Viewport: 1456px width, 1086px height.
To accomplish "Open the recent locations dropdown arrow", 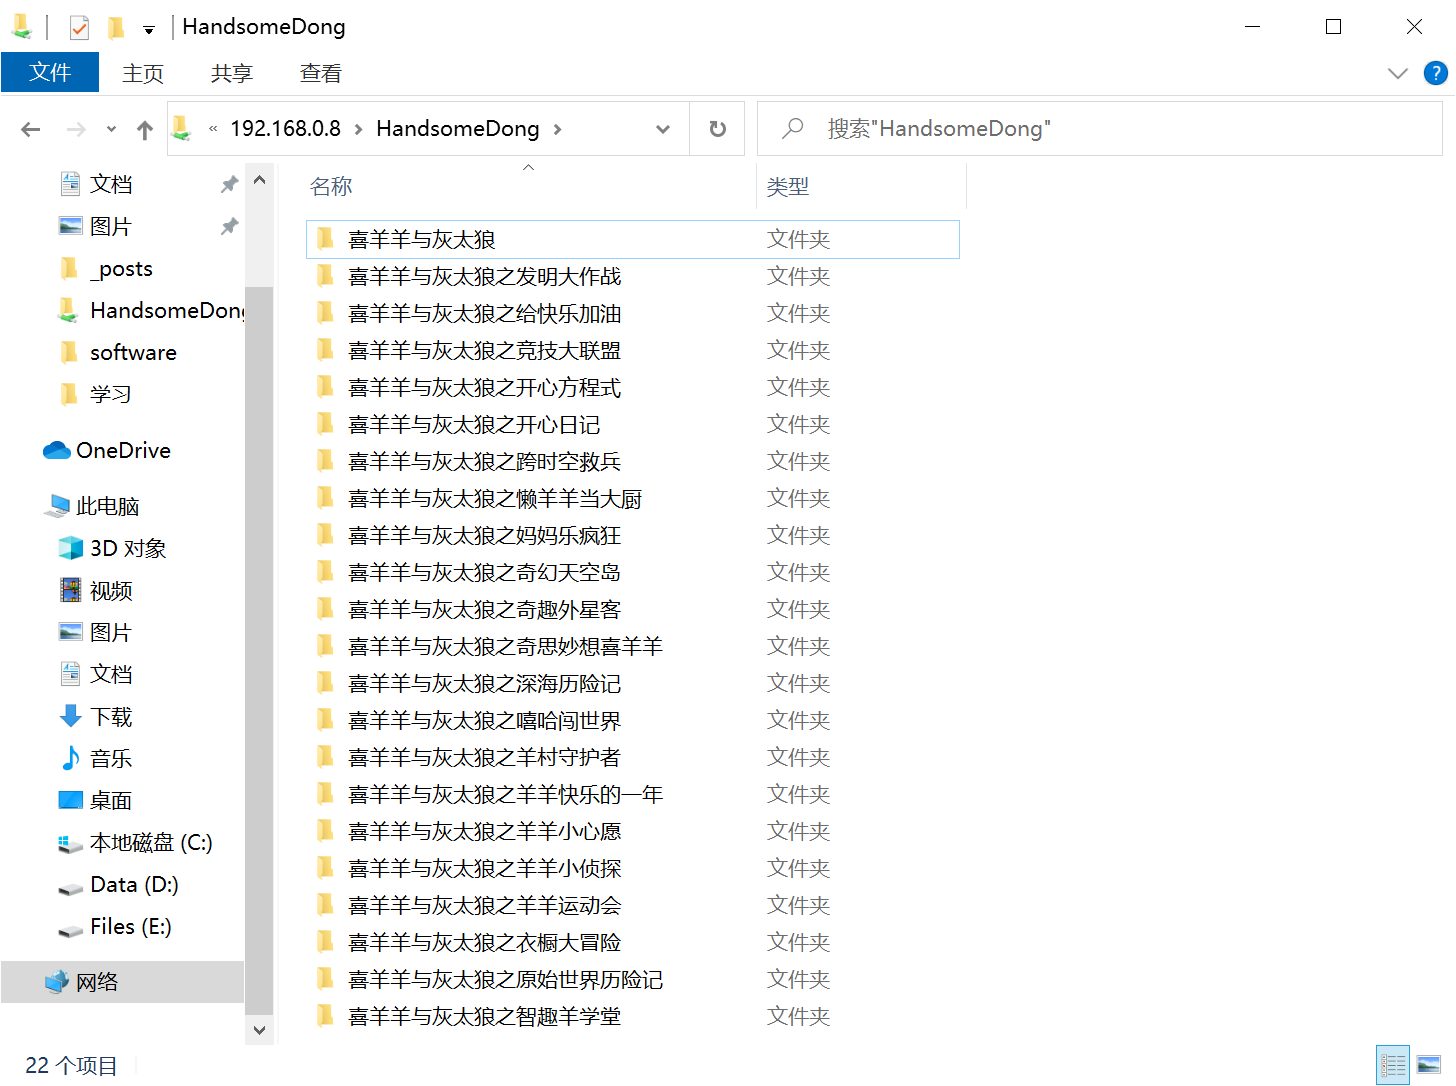I will 111,129.
